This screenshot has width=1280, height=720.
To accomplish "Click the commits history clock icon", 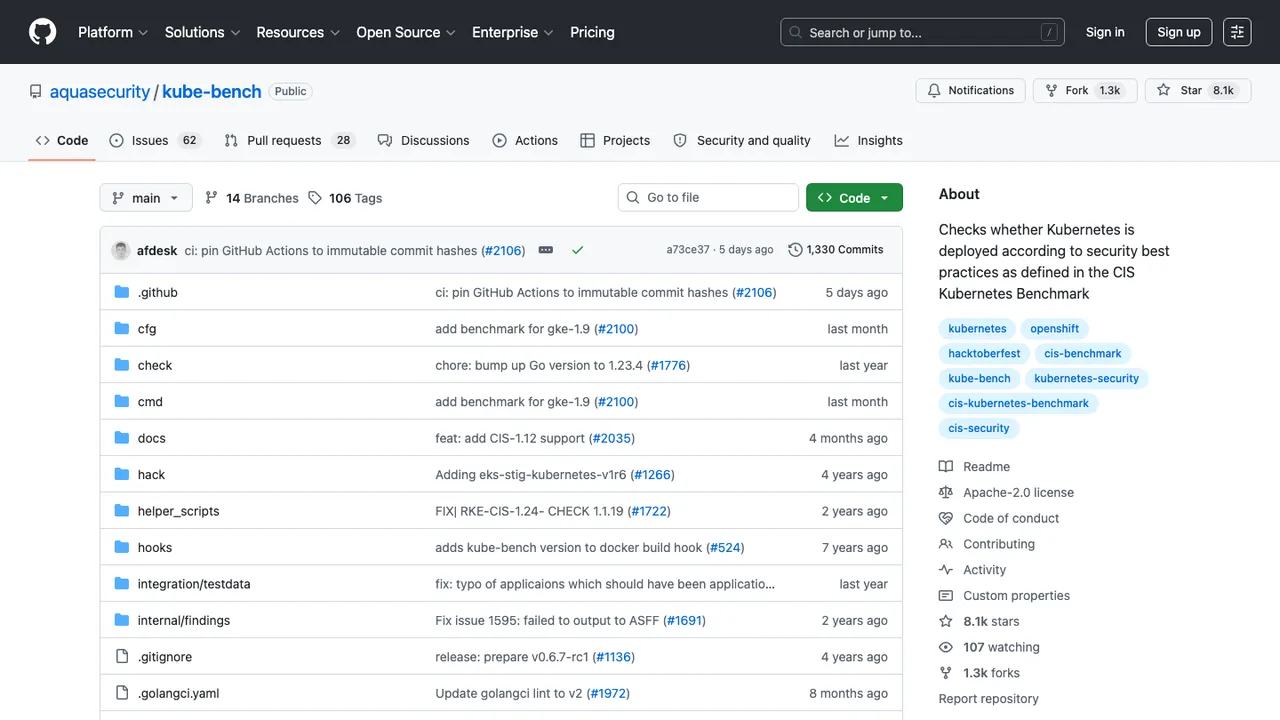I will click(x=795, y=250).
